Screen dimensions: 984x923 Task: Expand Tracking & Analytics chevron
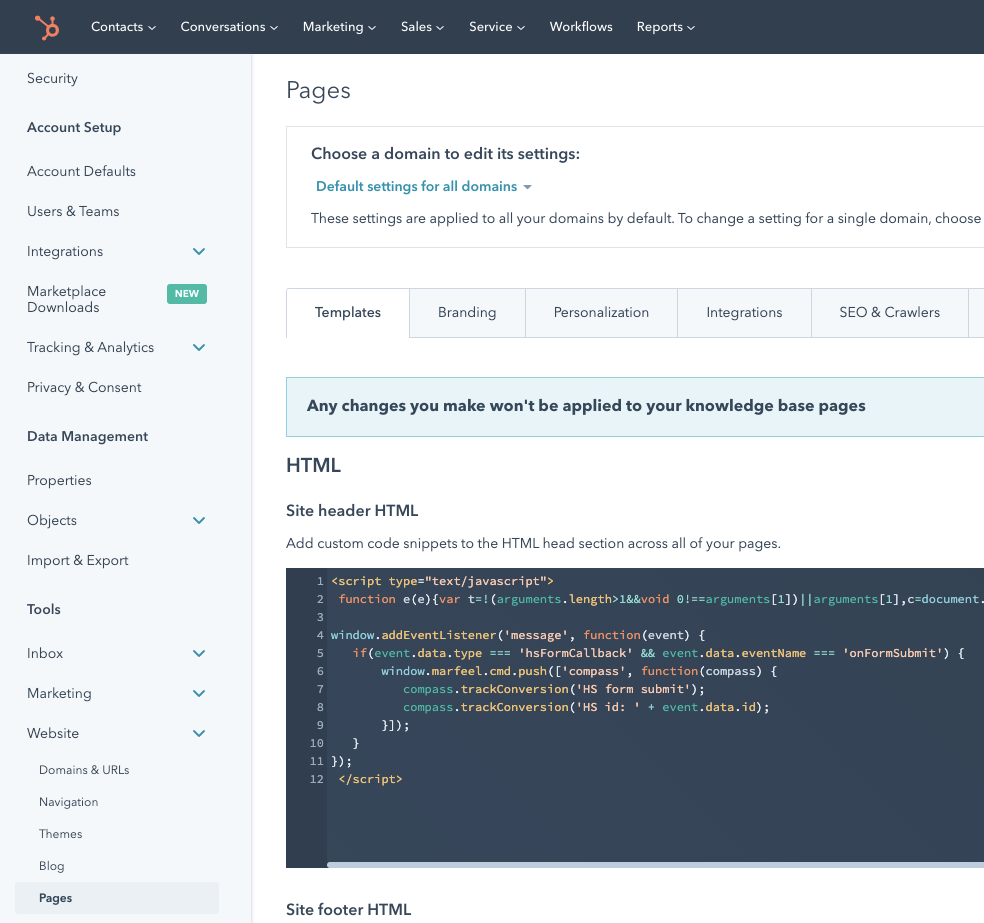199,348
